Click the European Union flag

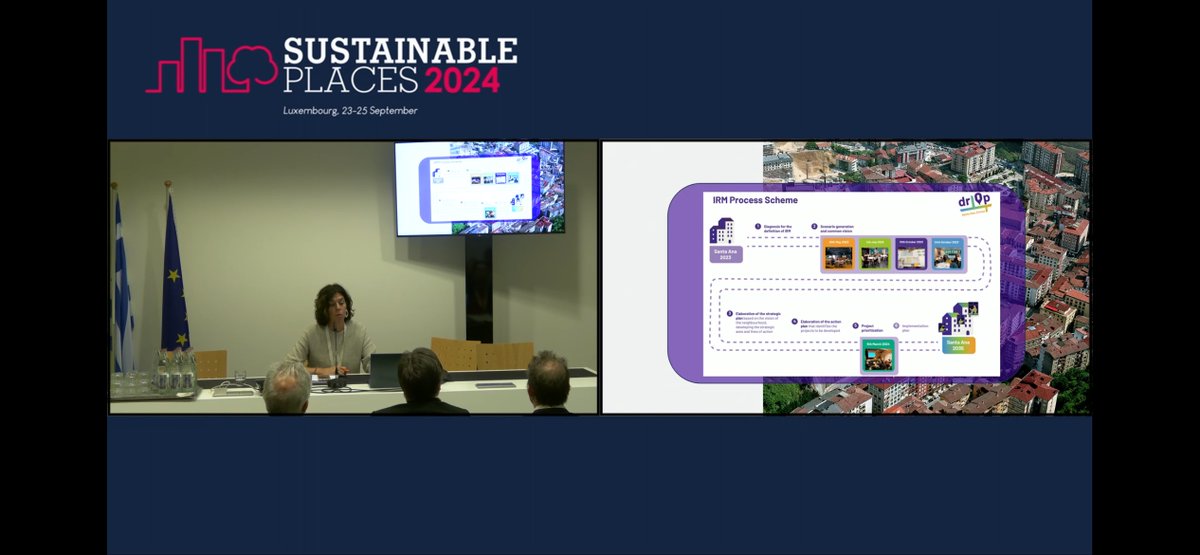pyautogui.click(x=174, y=271)
